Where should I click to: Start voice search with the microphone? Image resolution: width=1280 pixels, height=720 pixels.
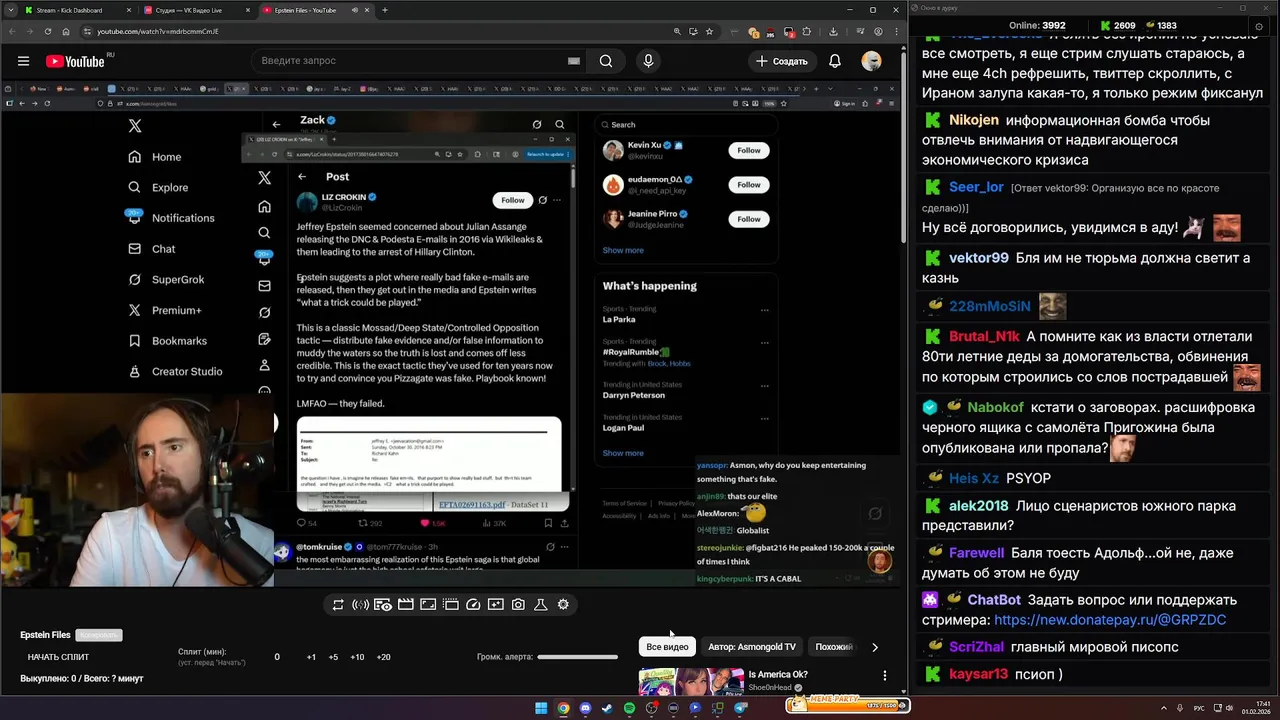(648, 61)
